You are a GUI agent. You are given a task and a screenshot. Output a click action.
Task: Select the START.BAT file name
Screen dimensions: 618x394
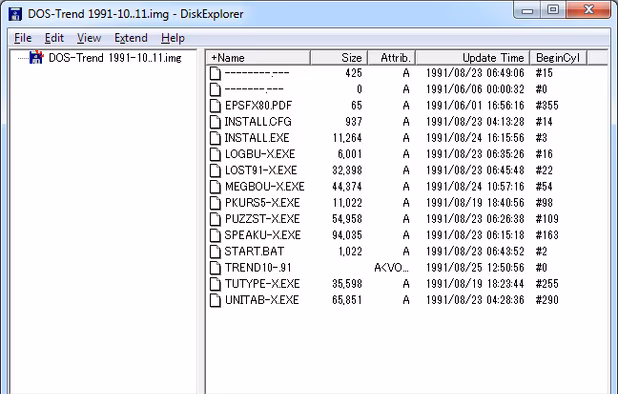tap(254, 251)
